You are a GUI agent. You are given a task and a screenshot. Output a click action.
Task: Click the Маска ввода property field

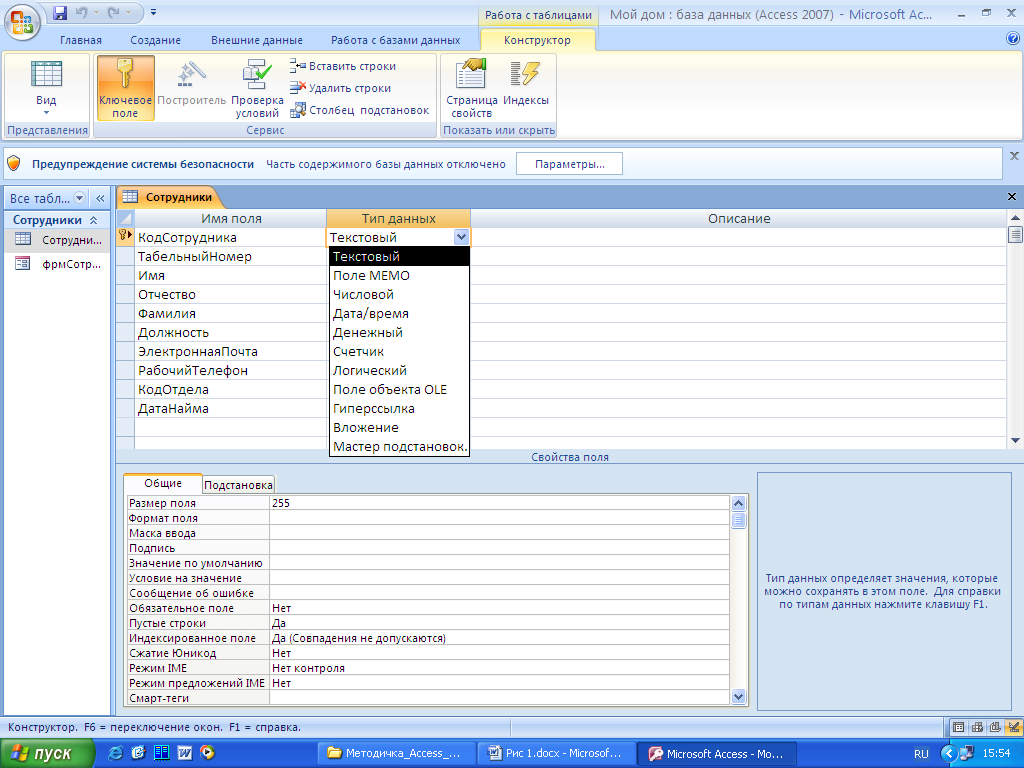500,533
